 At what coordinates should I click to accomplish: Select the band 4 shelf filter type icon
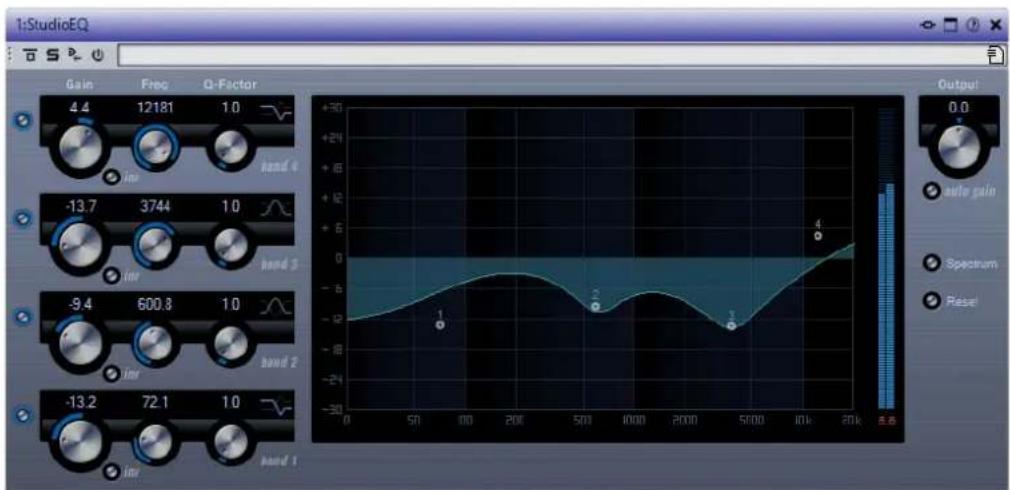[276, 112]
